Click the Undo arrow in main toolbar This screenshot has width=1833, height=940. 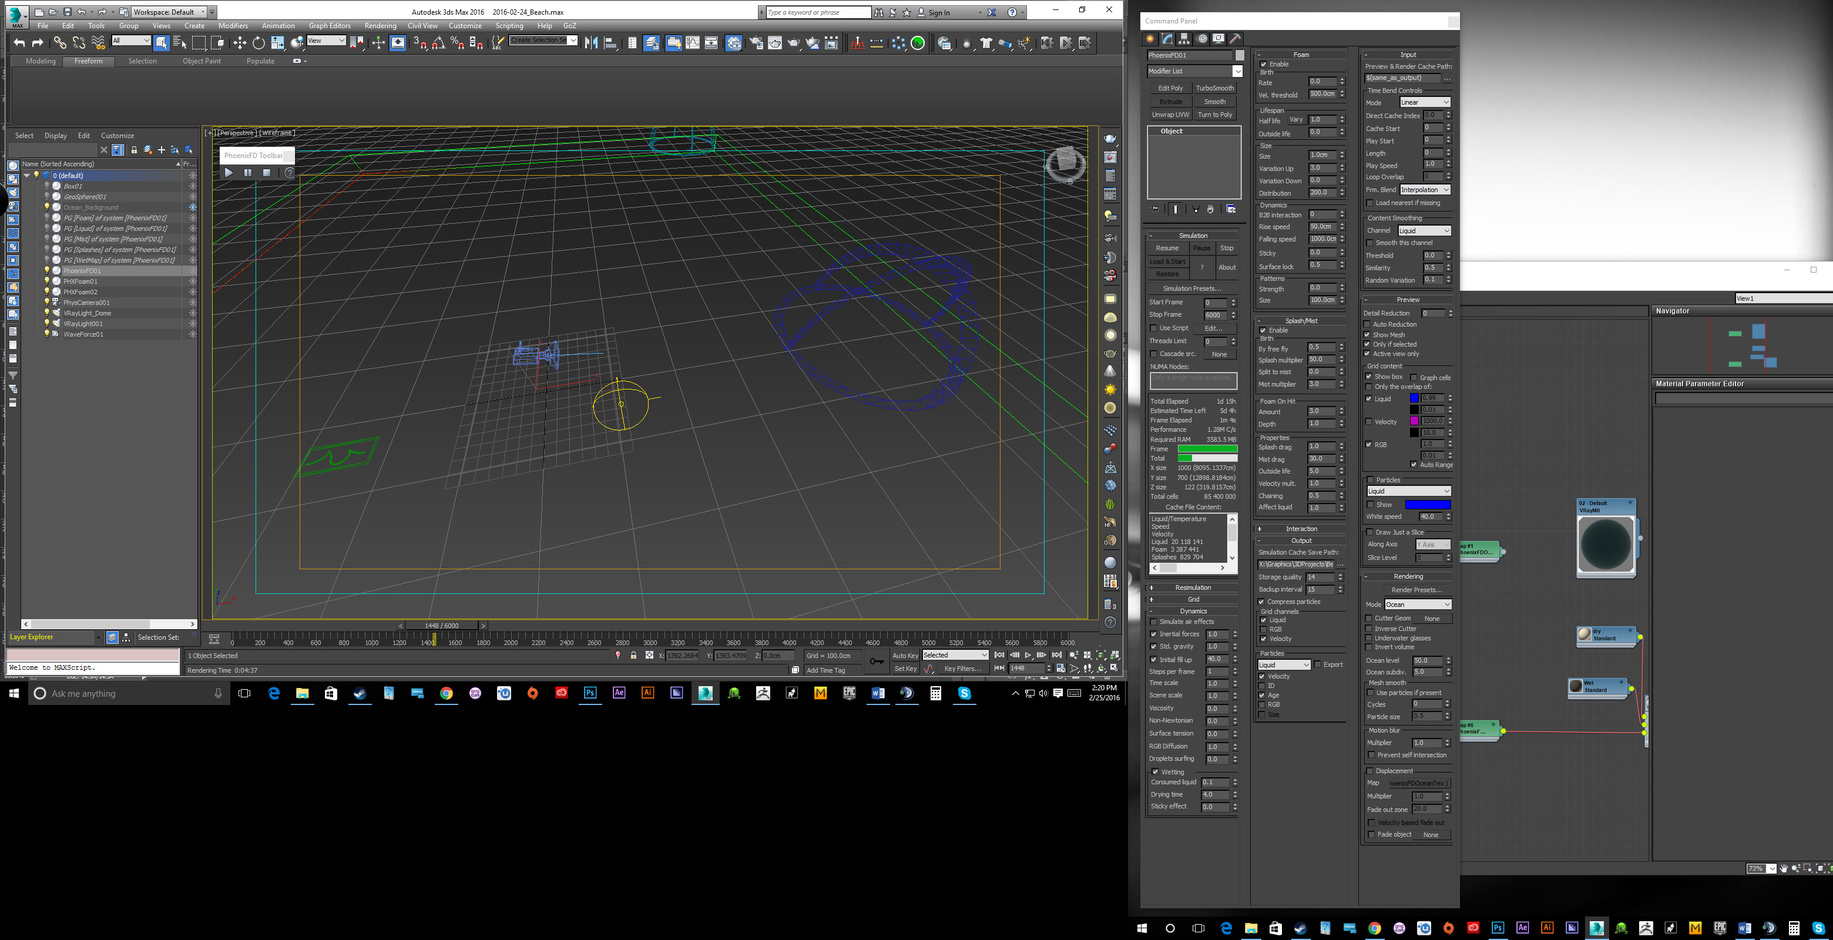(x=20, y=43)
